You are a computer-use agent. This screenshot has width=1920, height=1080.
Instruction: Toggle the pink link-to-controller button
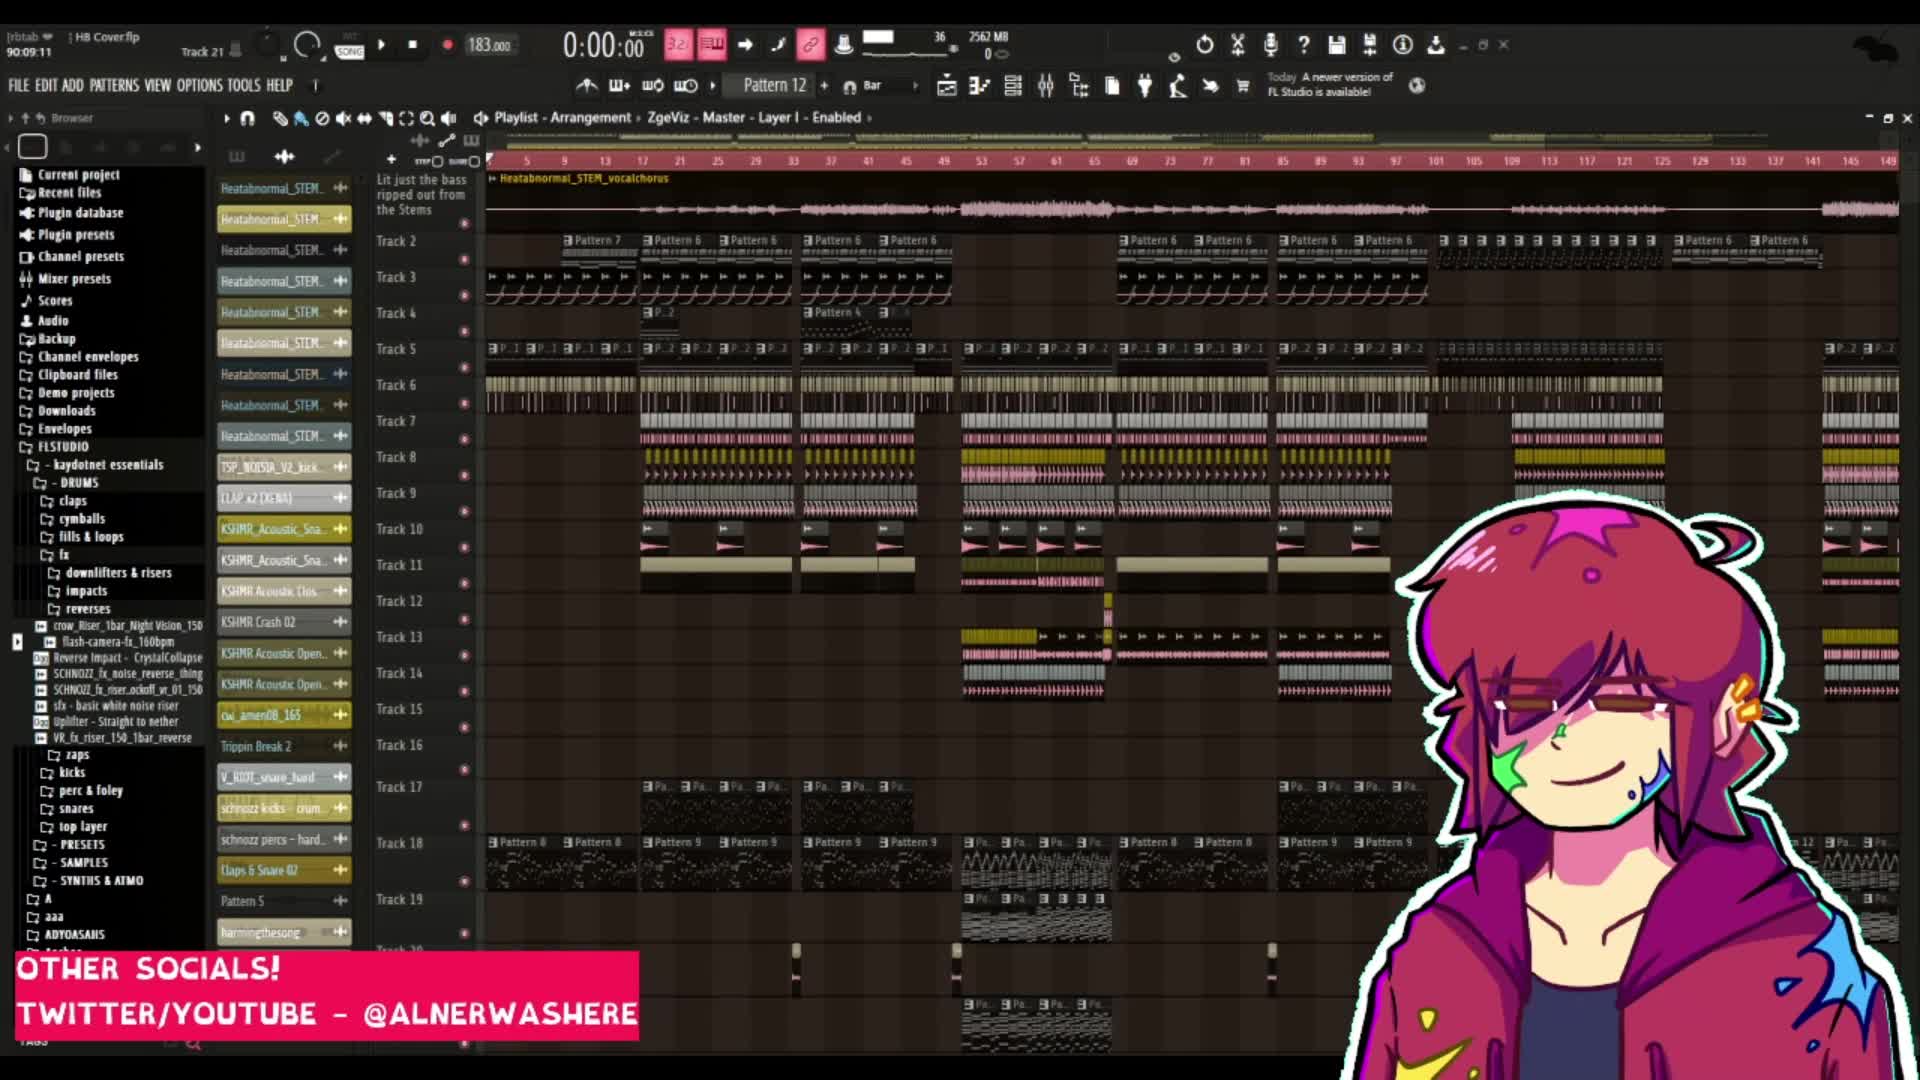click(x=810, y=44)
